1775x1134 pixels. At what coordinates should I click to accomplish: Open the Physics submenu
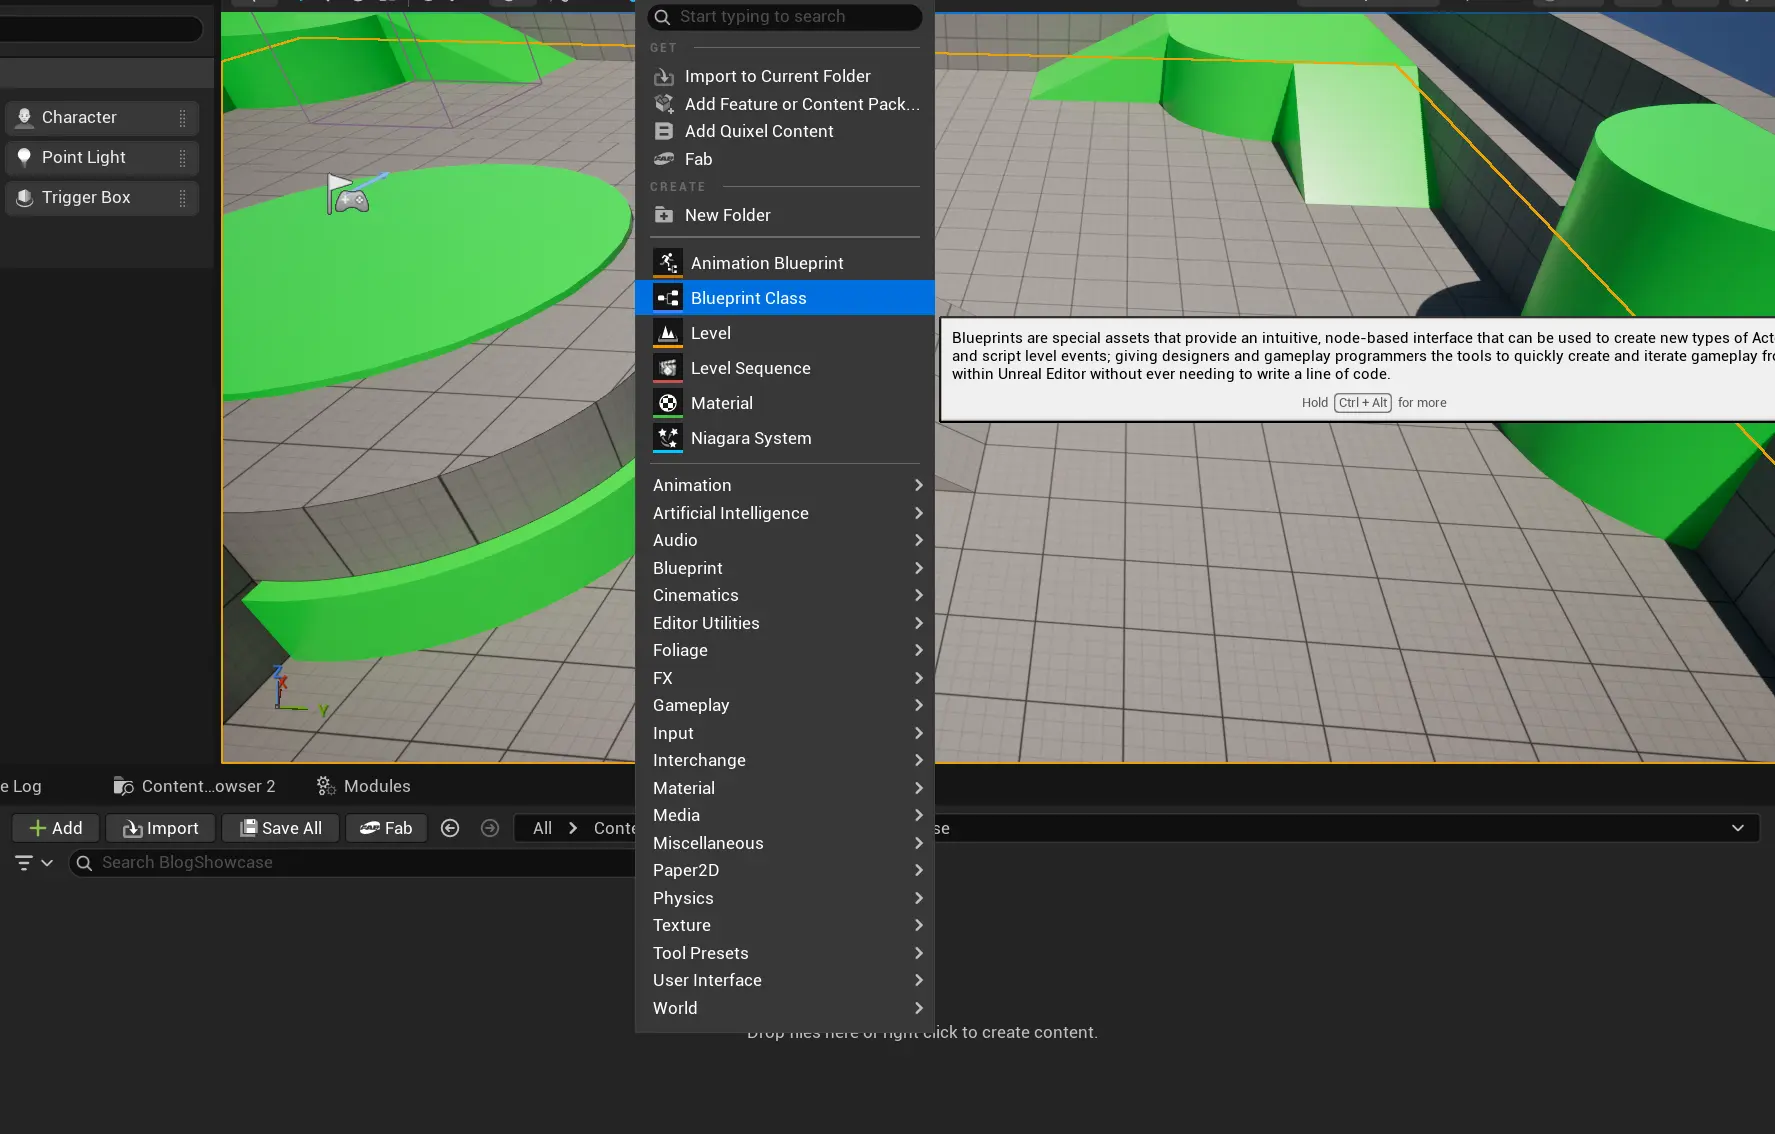[785, 898]
